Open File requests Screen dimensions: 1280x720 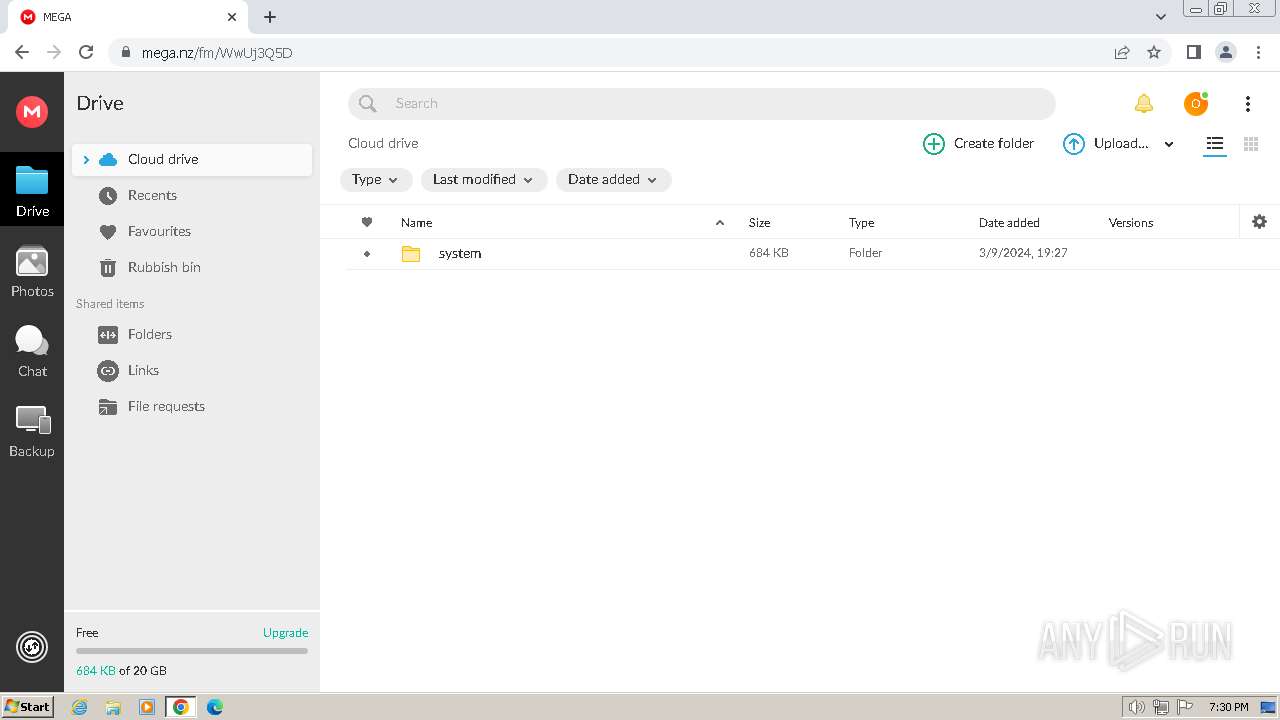pos(166,406)
